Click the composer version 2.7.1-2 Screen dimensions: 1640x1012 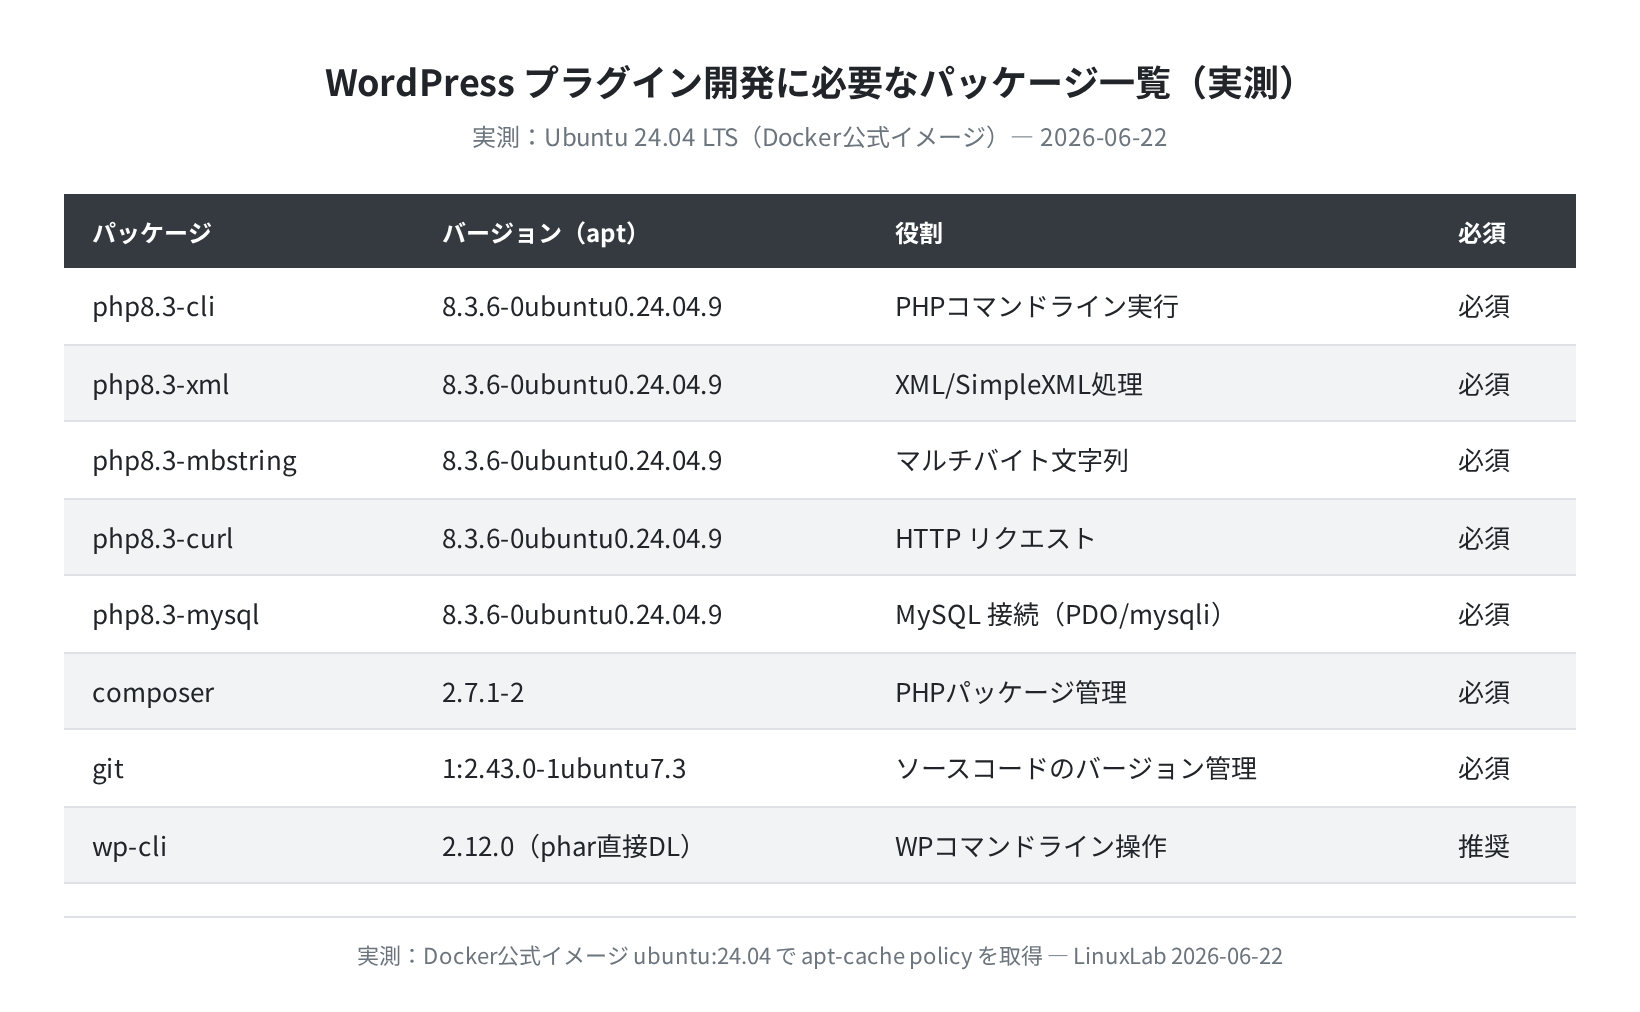point(483,692)
